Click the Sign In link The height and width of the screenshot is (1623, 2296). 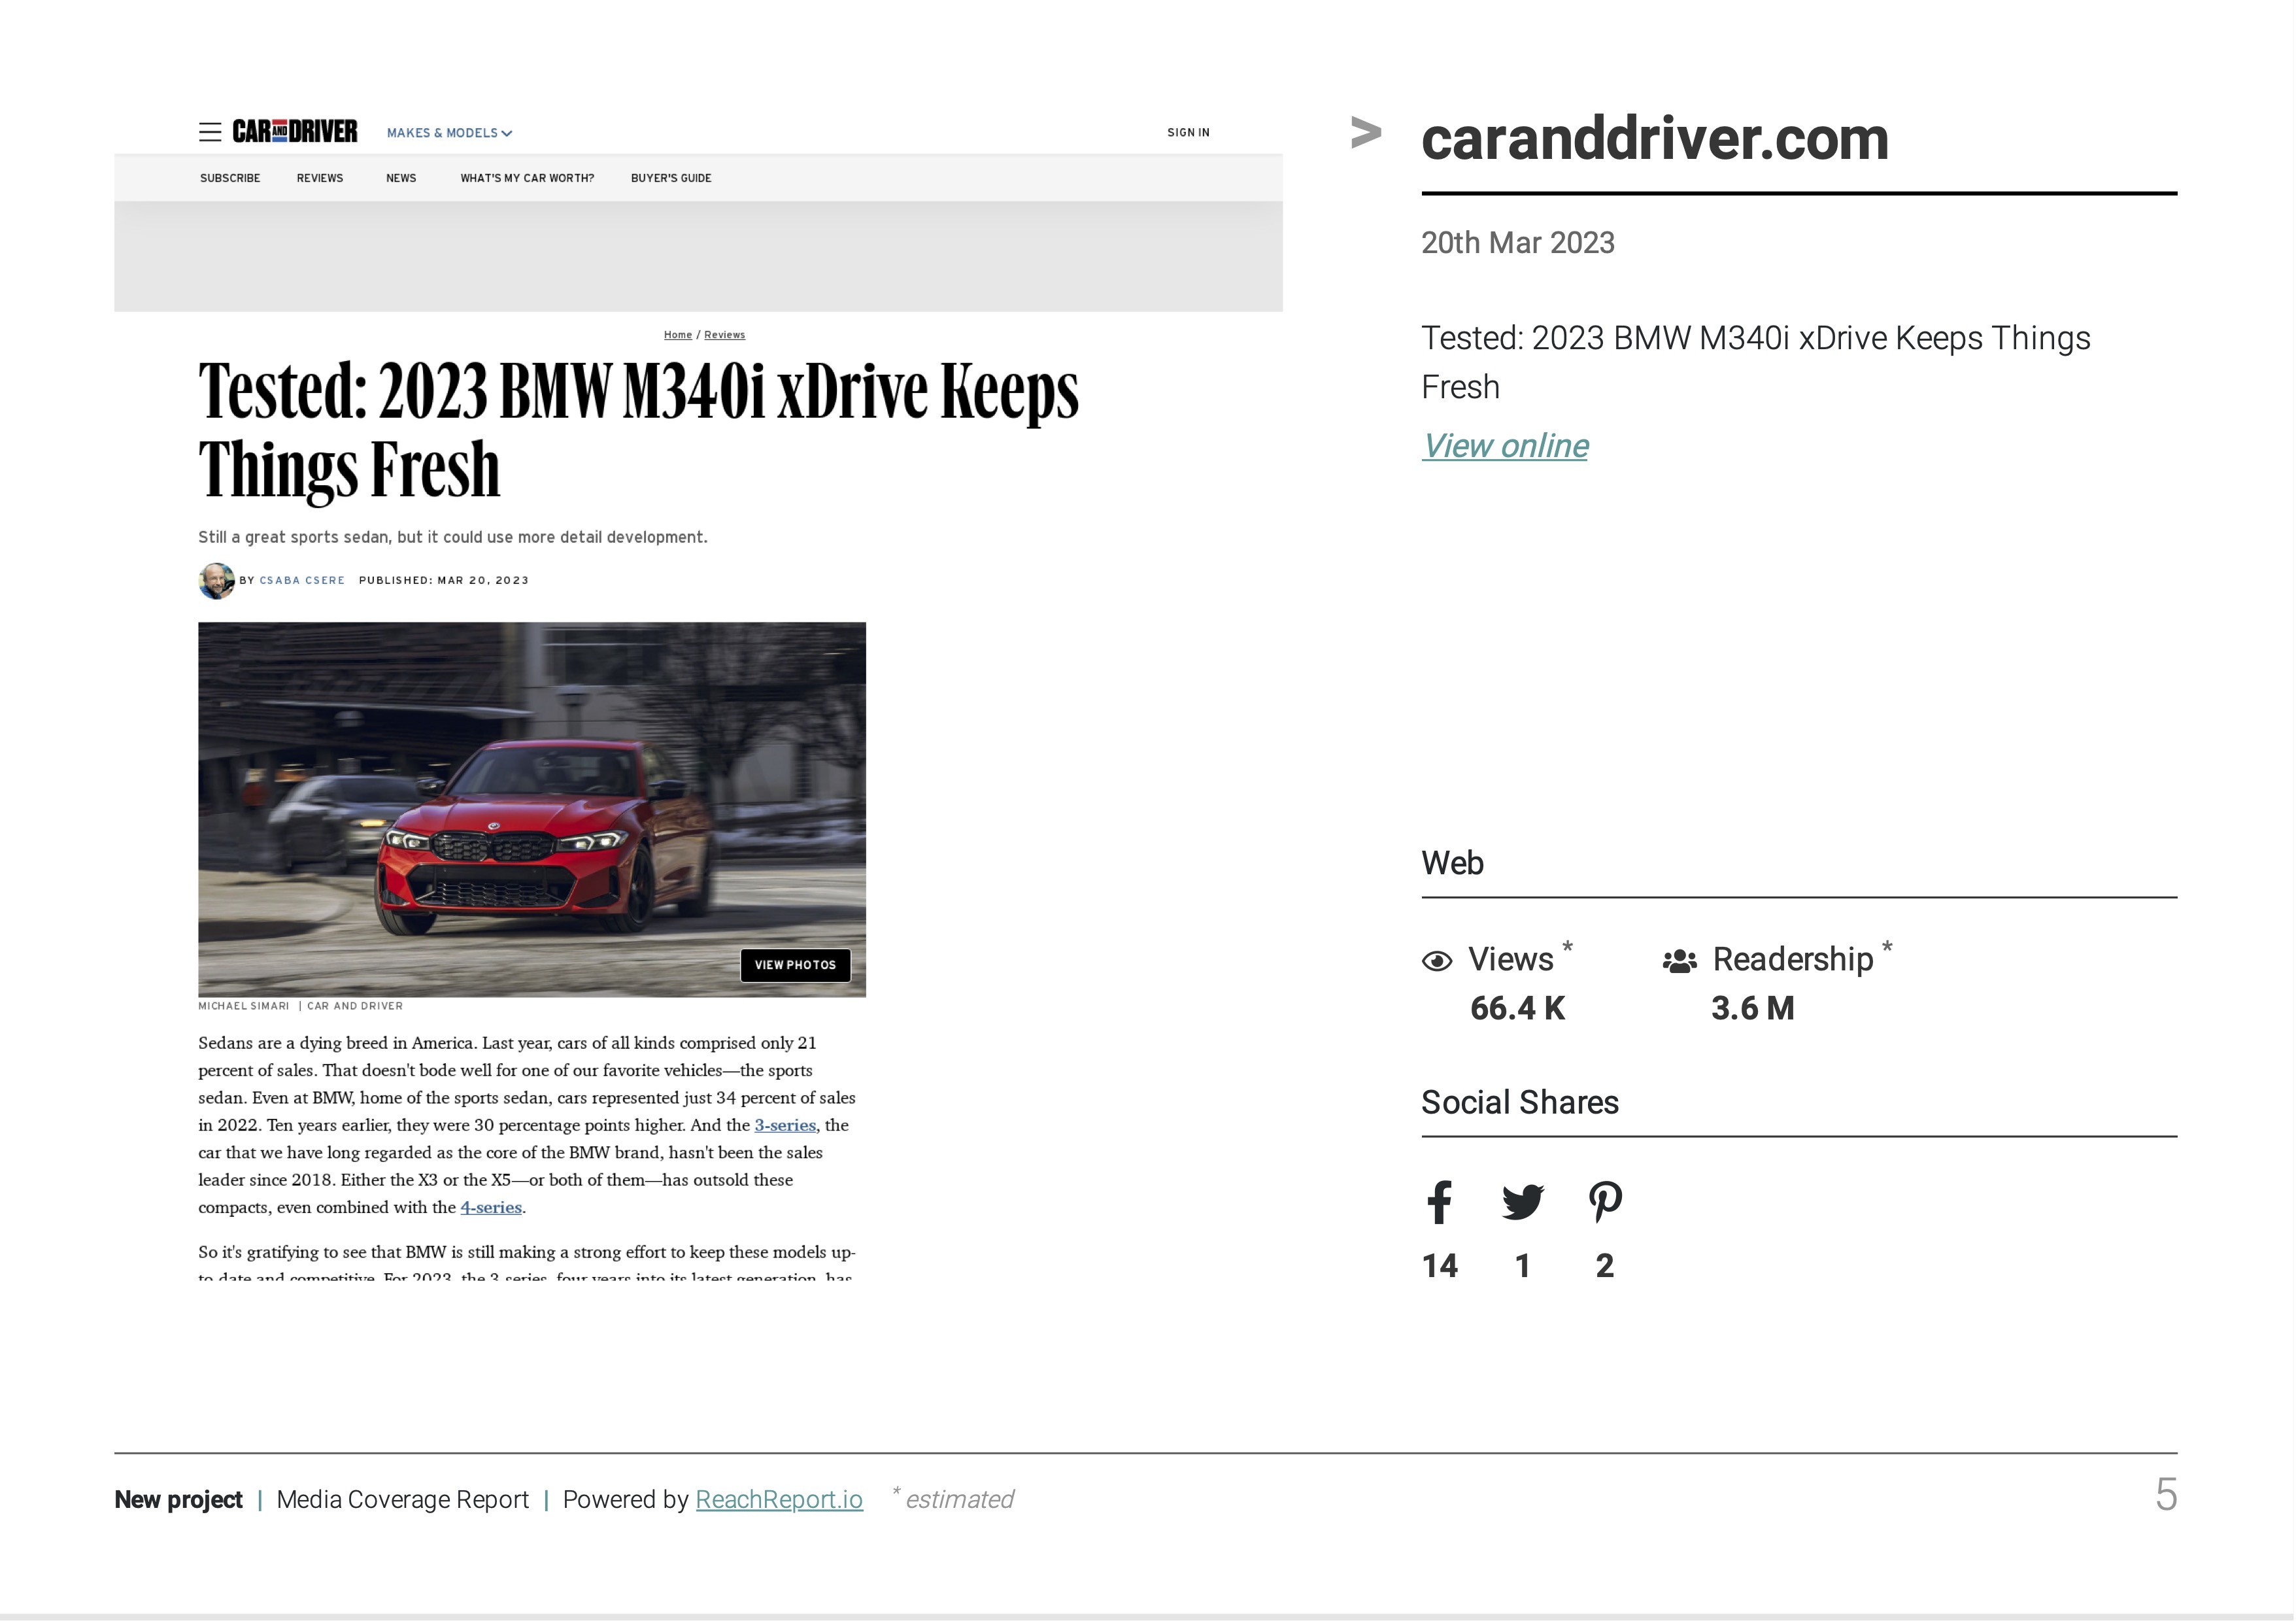(x=1188, y=132)
